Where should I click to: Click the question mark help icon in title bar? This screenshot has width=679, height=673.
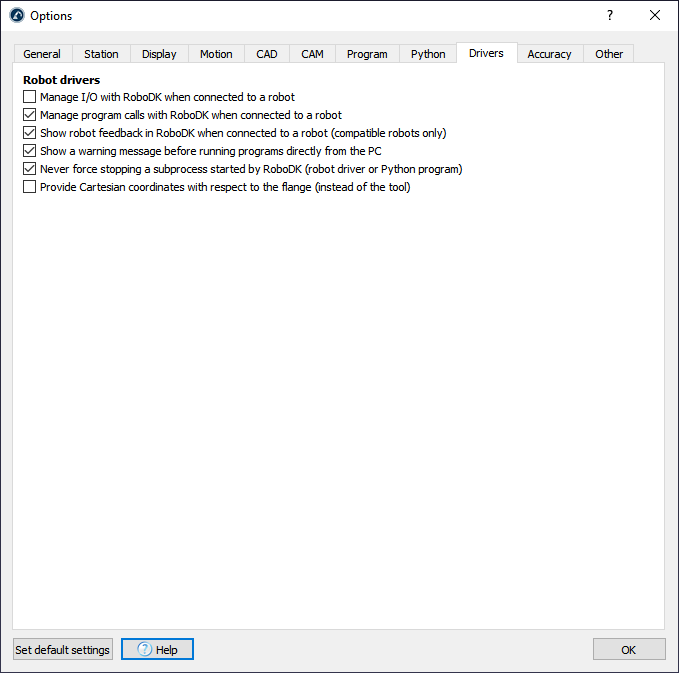coord(610,15)
